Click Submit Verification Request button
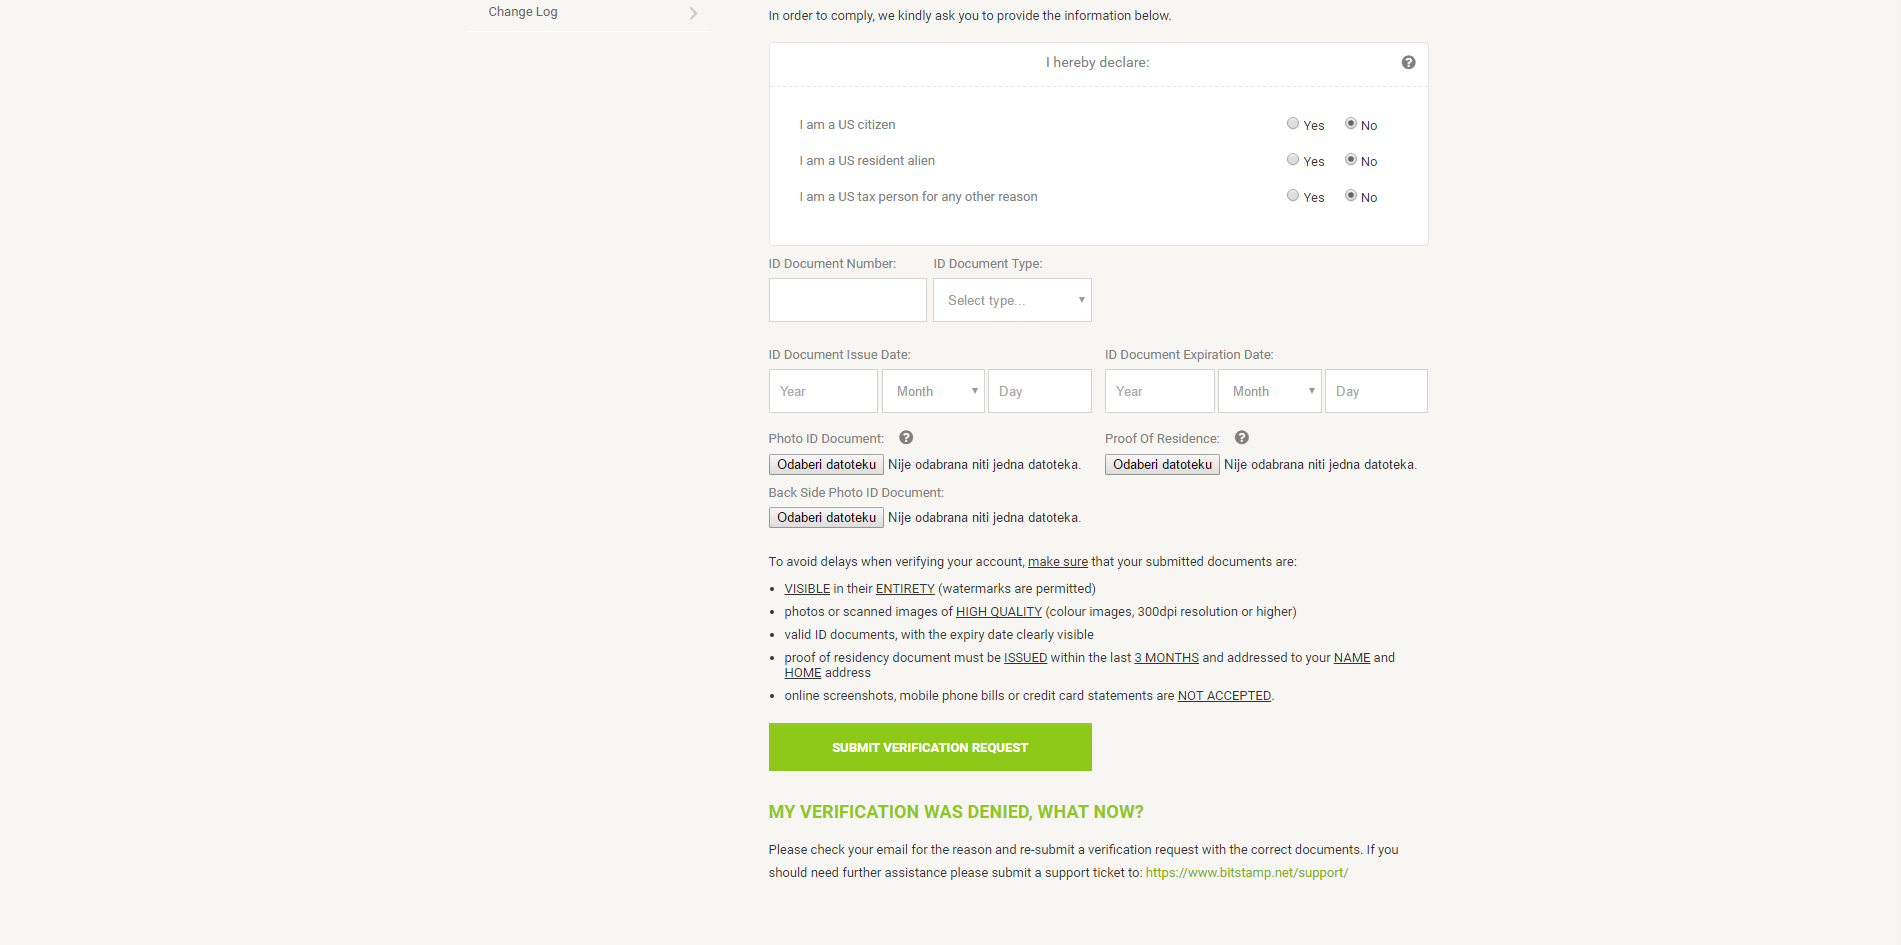 (x=930, y=747)
